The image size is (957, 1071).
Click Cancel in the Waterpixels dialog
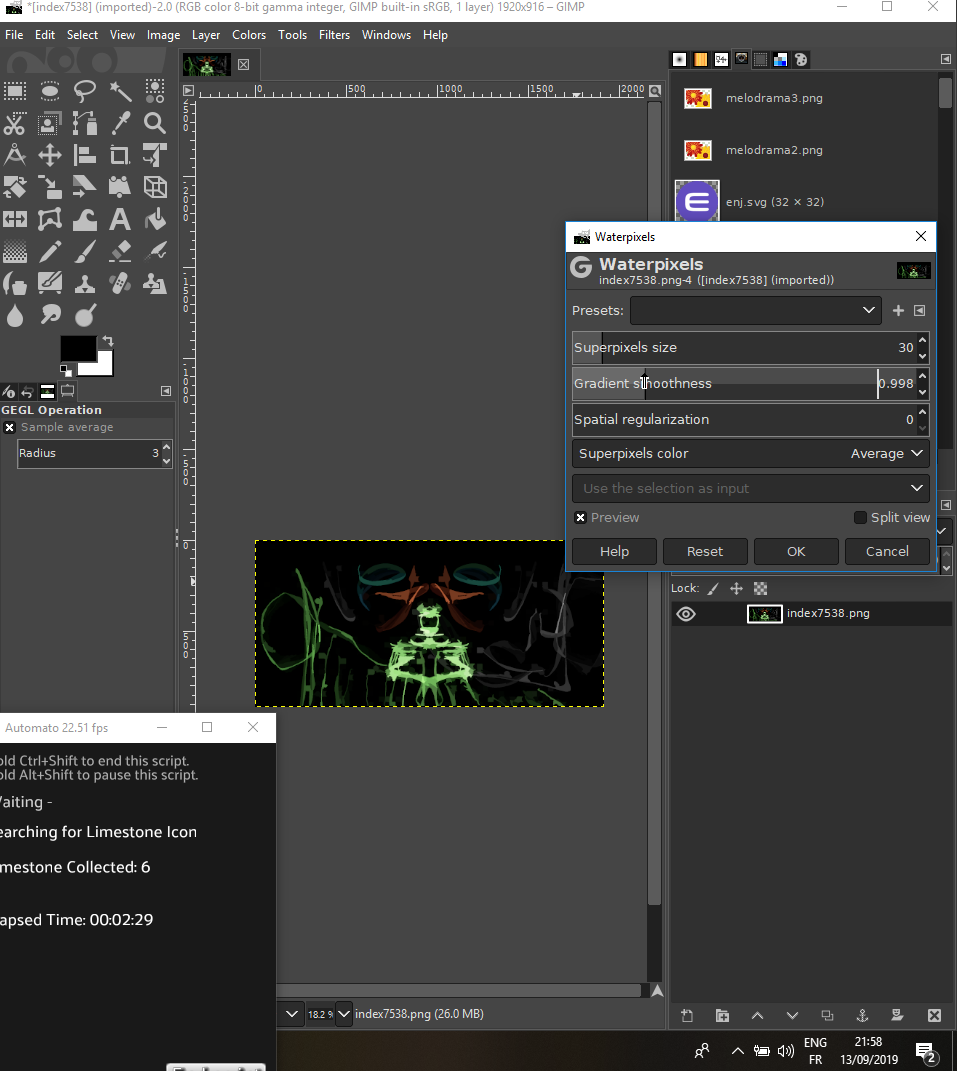887,551
